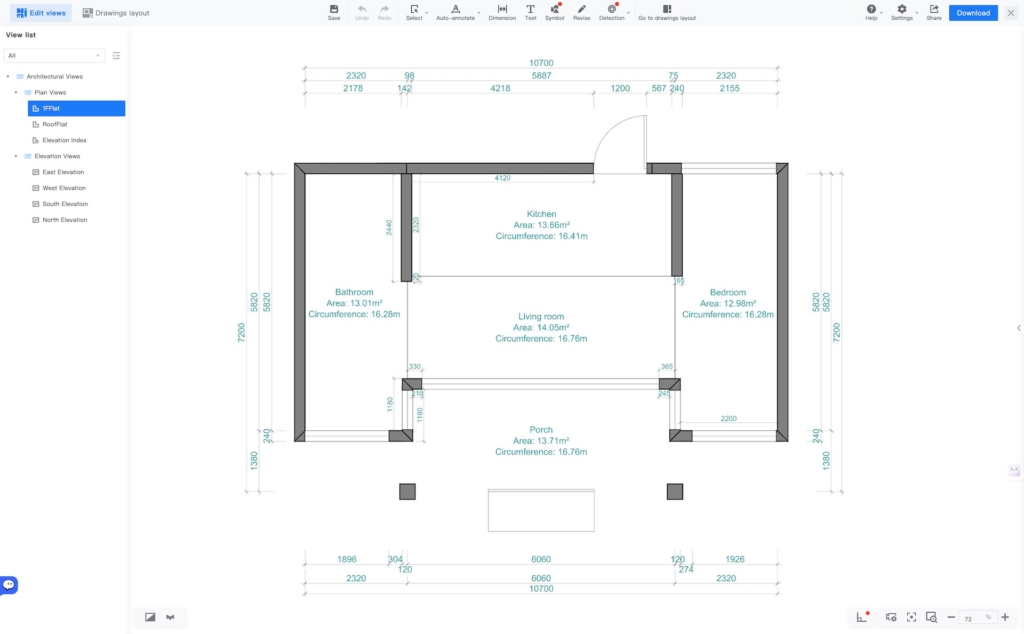Click the zoom percentage input field
This screenshot has width=1024, height=634.
point(970,618)
